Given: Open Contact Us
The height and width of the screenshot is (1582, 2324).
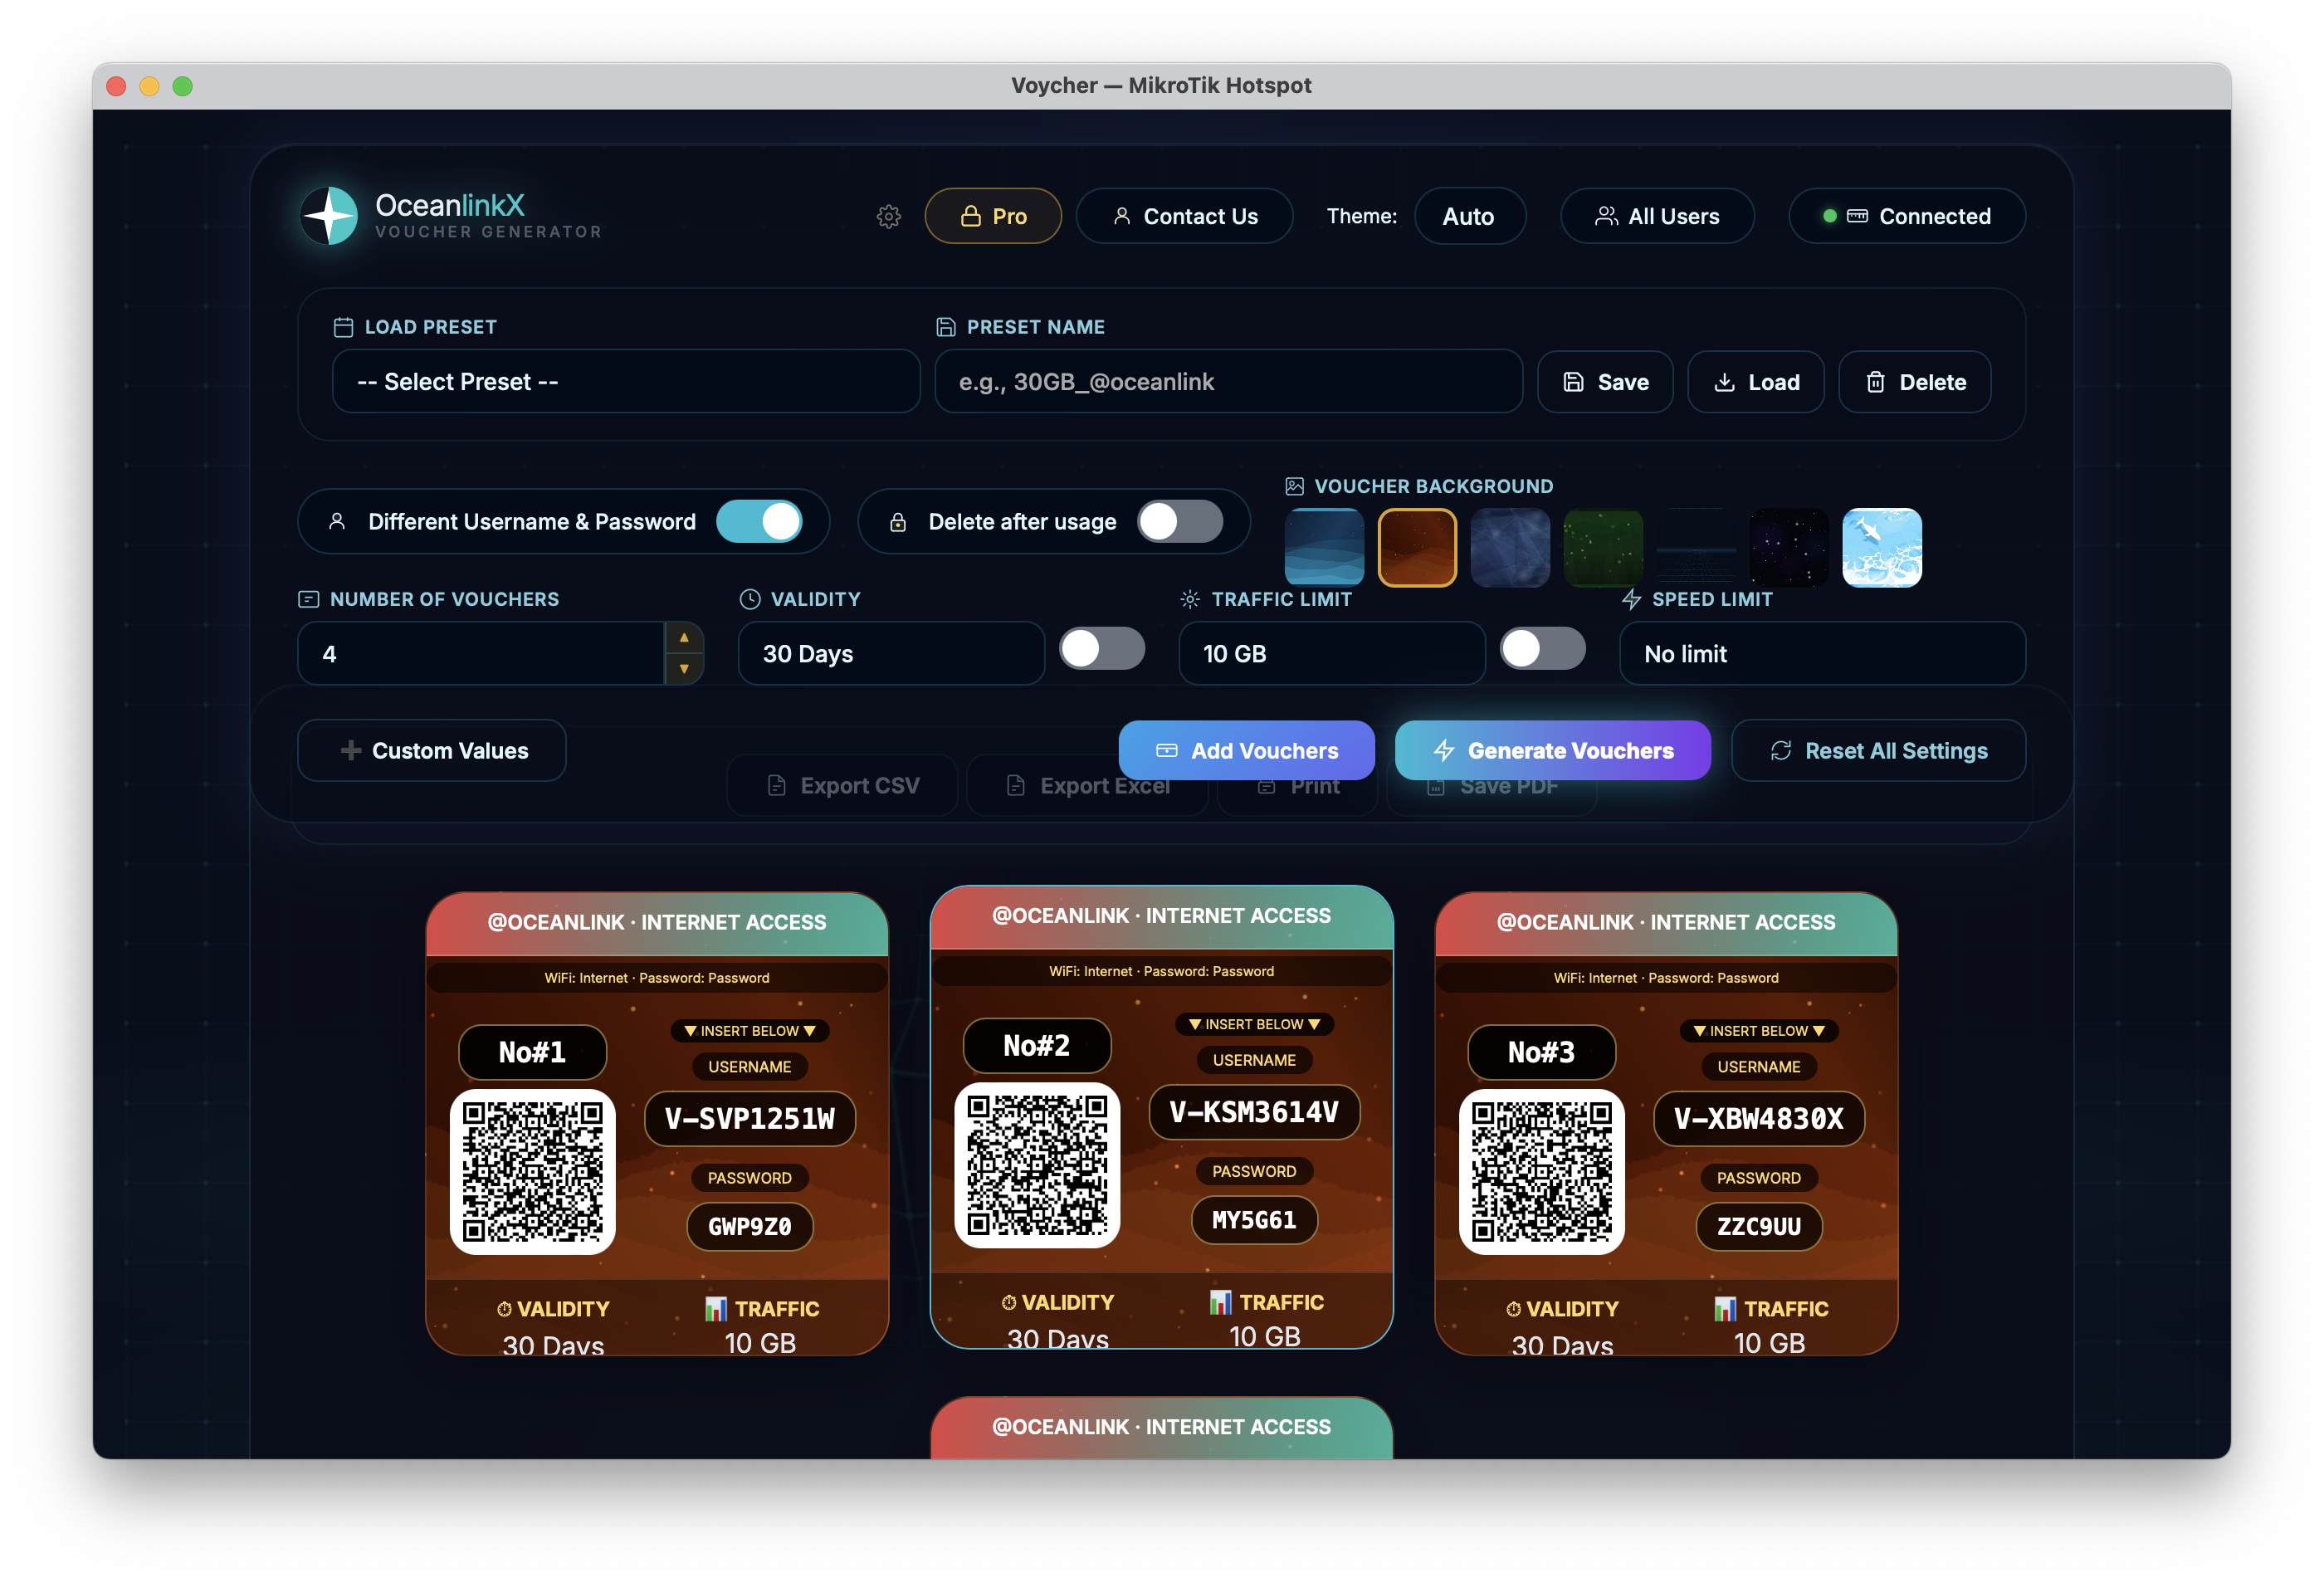Looking at the screenshot, I should click(1184, 216).
